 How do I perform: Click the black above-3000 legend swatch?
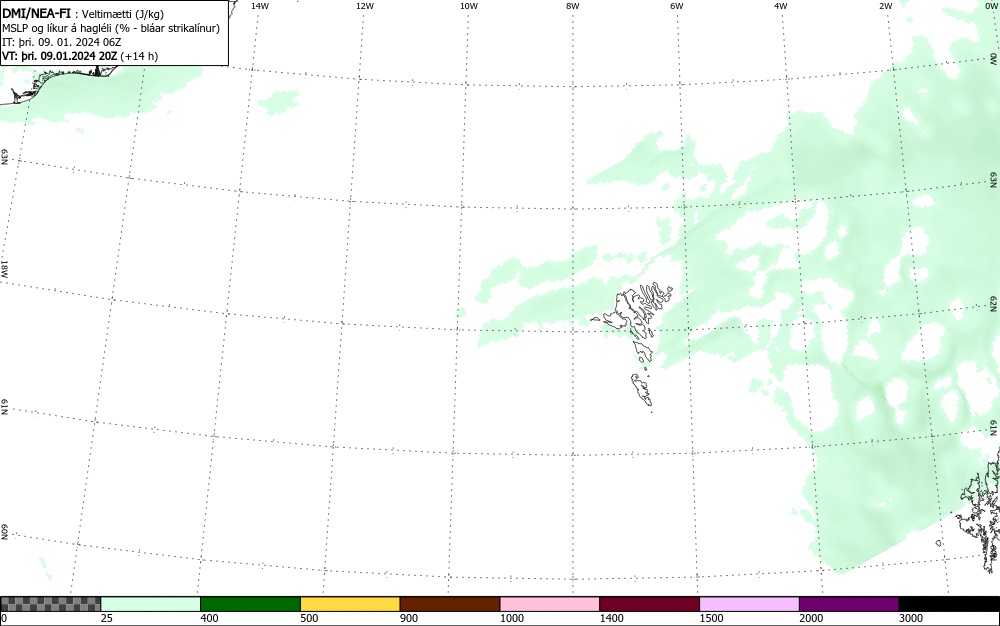(949, 604)
